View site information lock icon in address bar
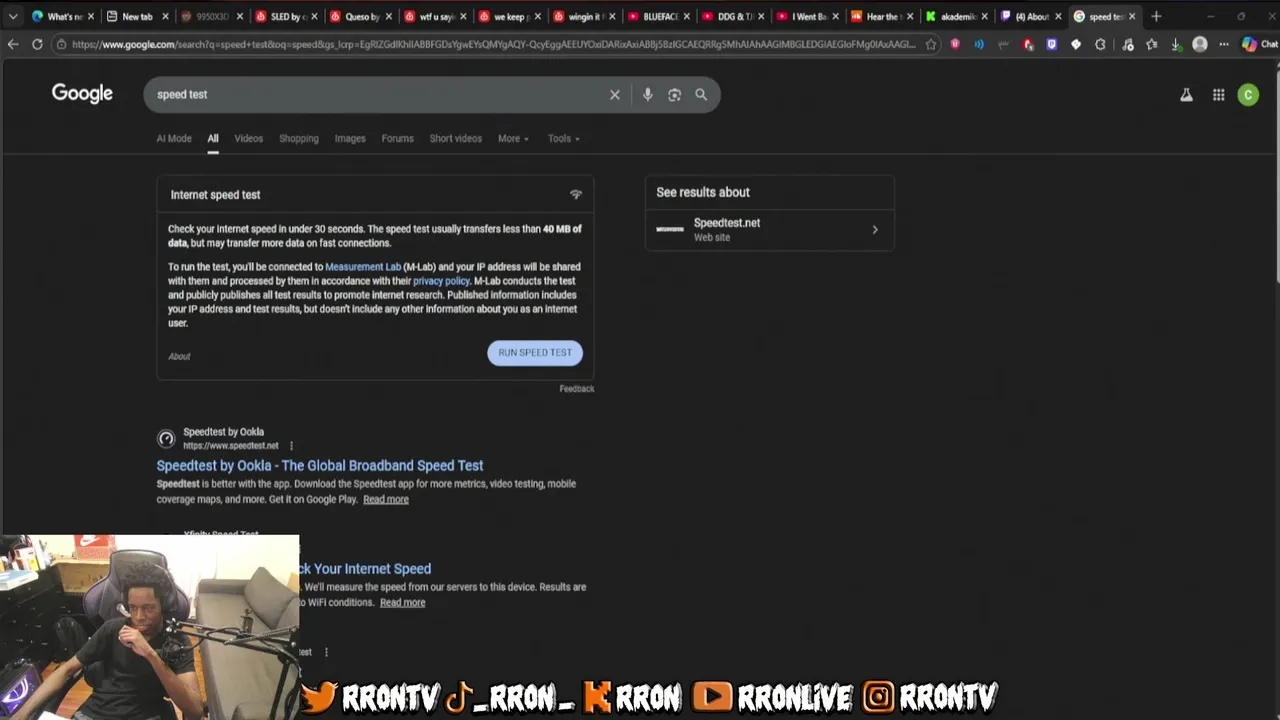This screenshot has height=720, width=1280. tap(62, 44)
